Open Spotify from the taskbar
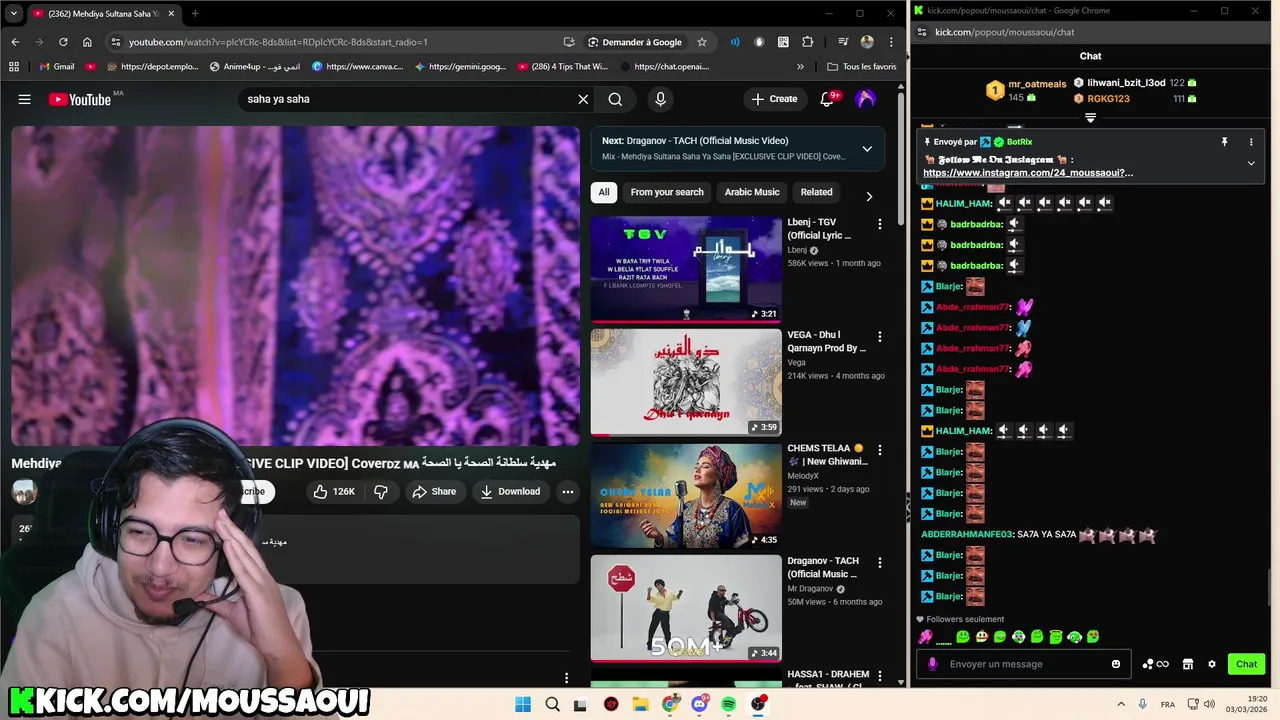Screen dimensions: 1280x720 [x=729, y=704]
